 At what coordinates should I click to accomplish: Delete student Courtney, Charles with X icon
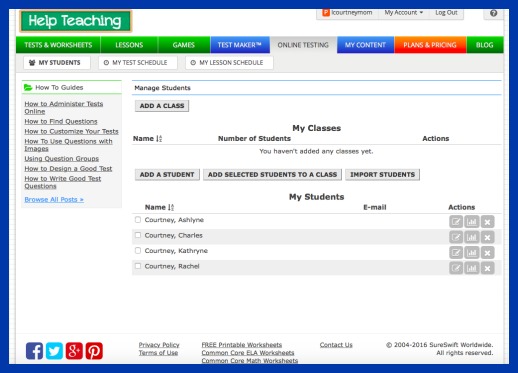(x=487, y=237)
